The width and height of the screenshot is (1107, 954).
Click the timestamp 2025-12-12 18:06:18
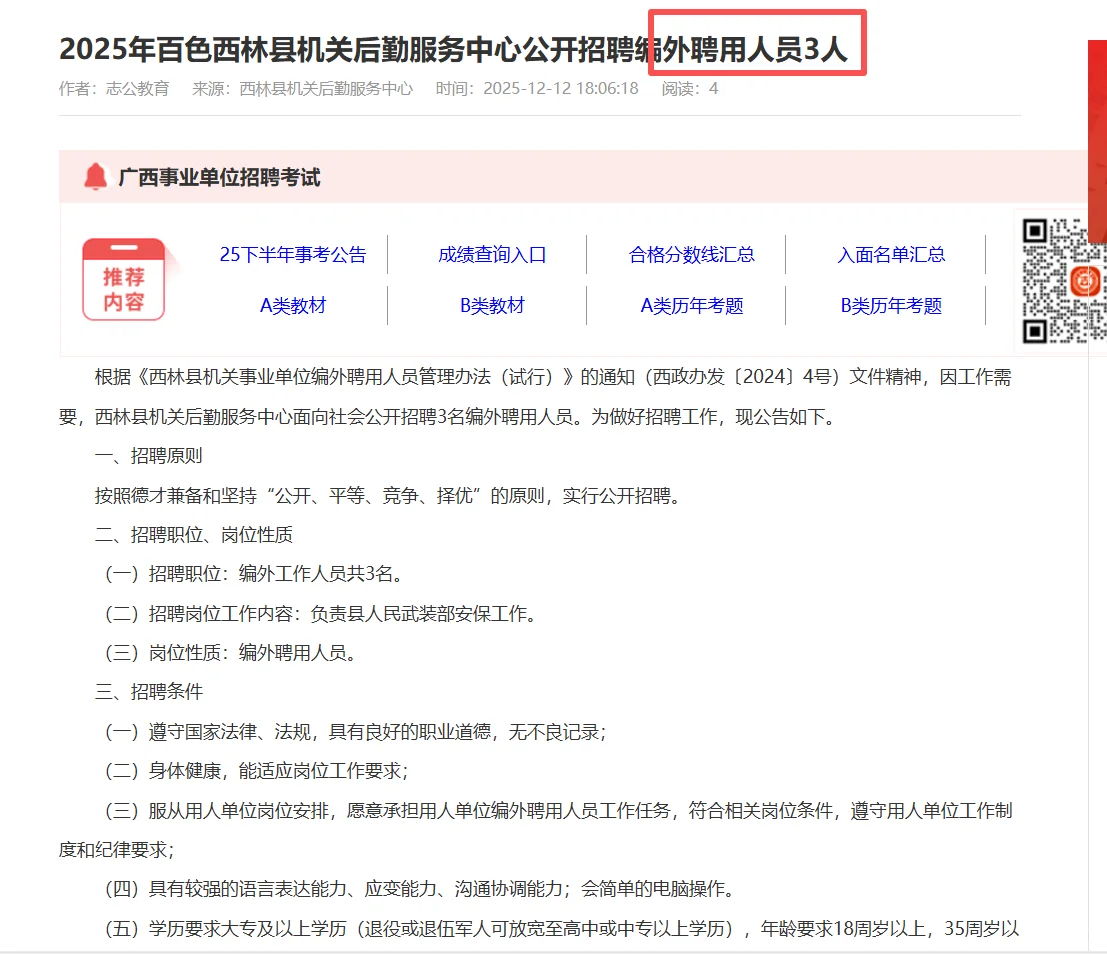coord(561,89)
